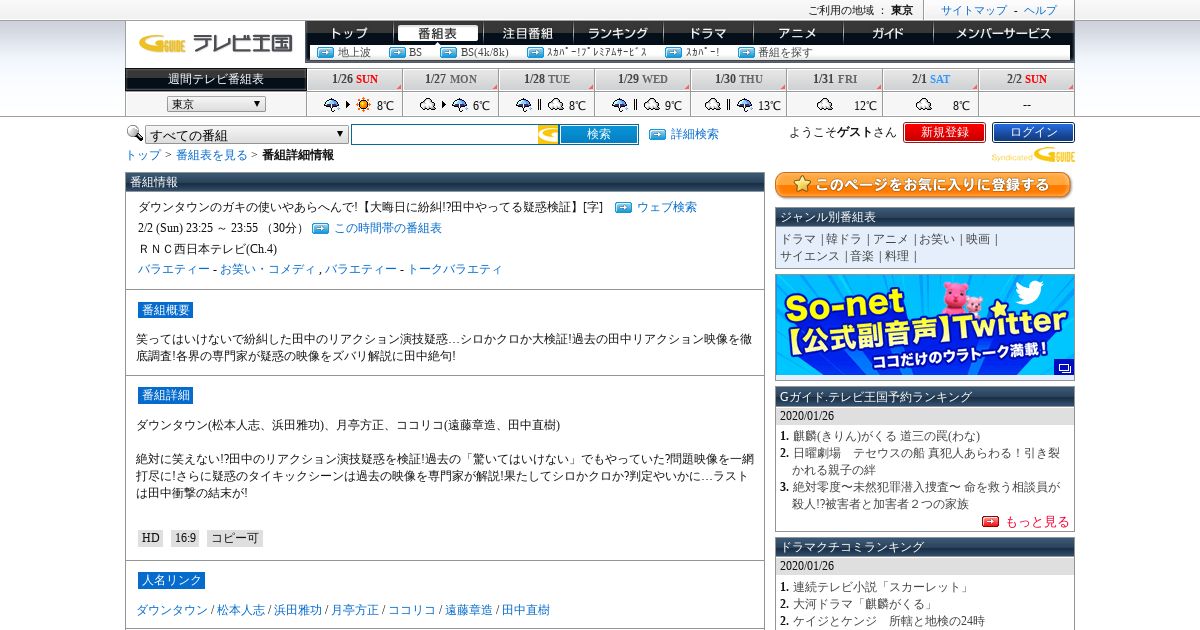The height and width of the screenshot is (630, 1200).
Task: Click the small icon on So-net banner corner
Action: click(1064, 367)
